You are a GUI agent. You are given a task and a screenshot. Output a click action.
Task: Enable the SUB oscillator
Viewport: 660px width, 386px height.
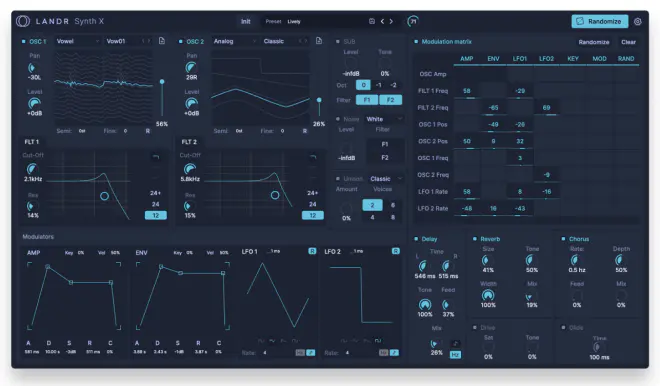(x=338, y=41)
